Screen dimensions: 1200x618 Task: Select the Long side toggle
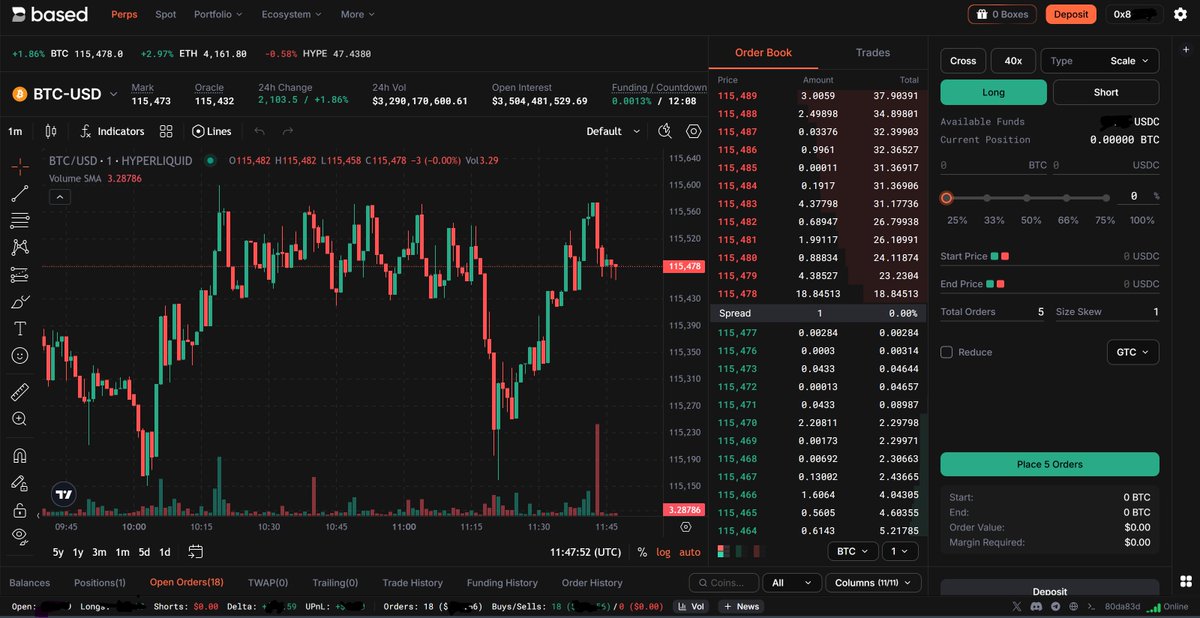pyautogui.click(x=994, y=92)
